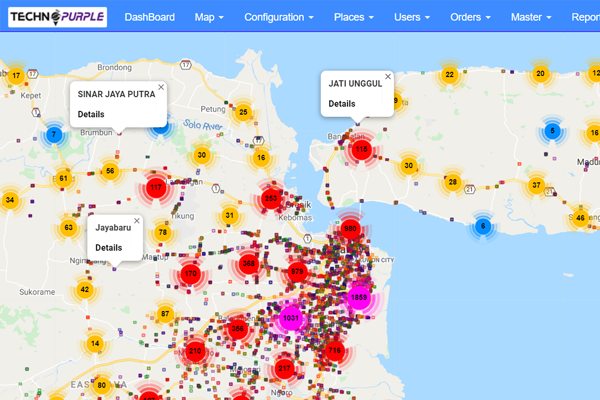Click the red 115 cluster marker

click(x=362, y=149)
